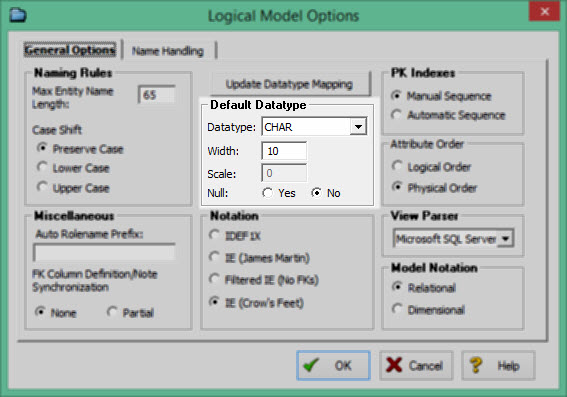Select None for FK synchronization
The width and height of the screenshot is (567, 397).
(40, 312)
